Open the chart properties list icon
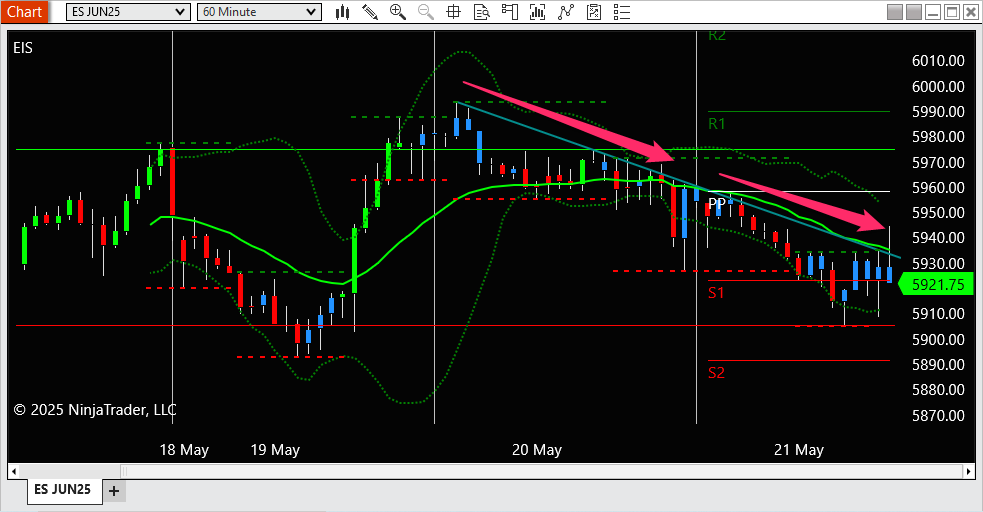The width and height of the screenshot is (983, 512). (x=622, y=12)
